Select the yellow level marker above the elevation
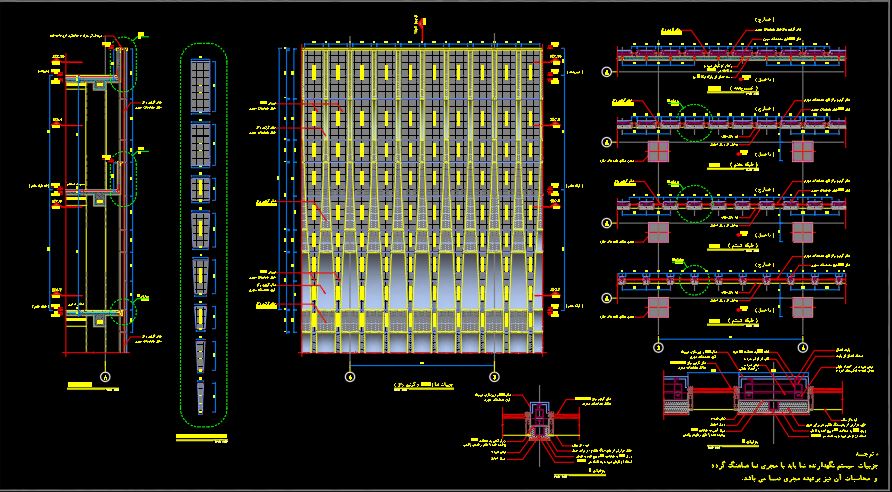The width and height of the screenshot is (892, 492). click(x=423, y=22)
